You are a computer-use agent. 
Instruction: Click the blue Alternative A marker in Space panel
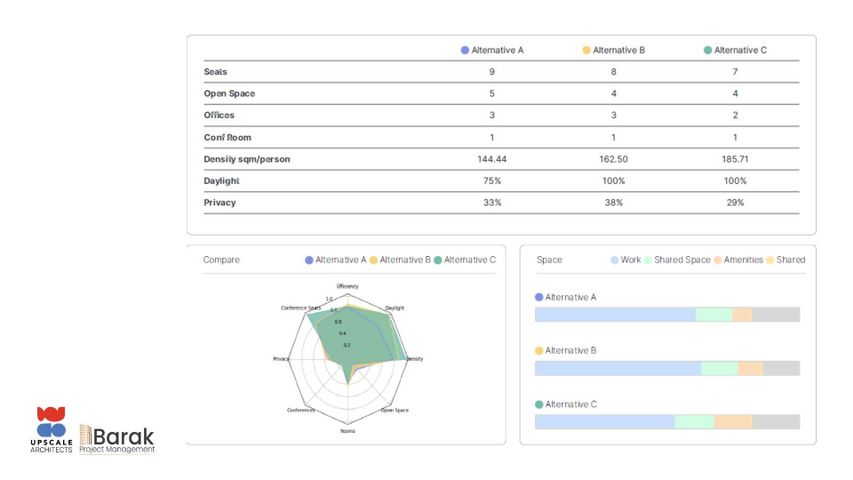(x=540, y=297)
